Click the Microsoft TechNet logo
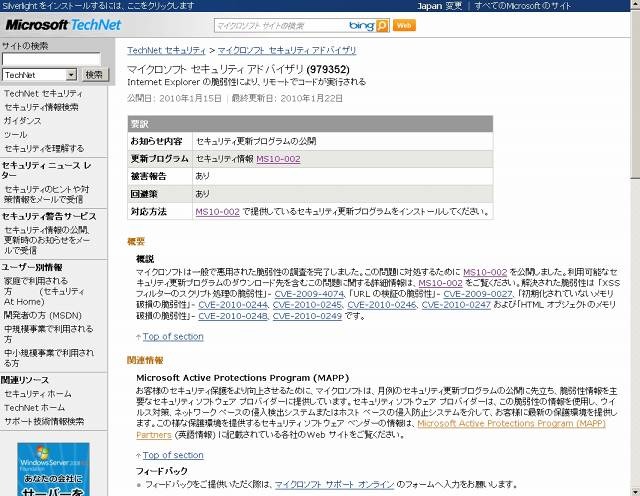Viewport: 640px width, 496px height. coord(64,25)
